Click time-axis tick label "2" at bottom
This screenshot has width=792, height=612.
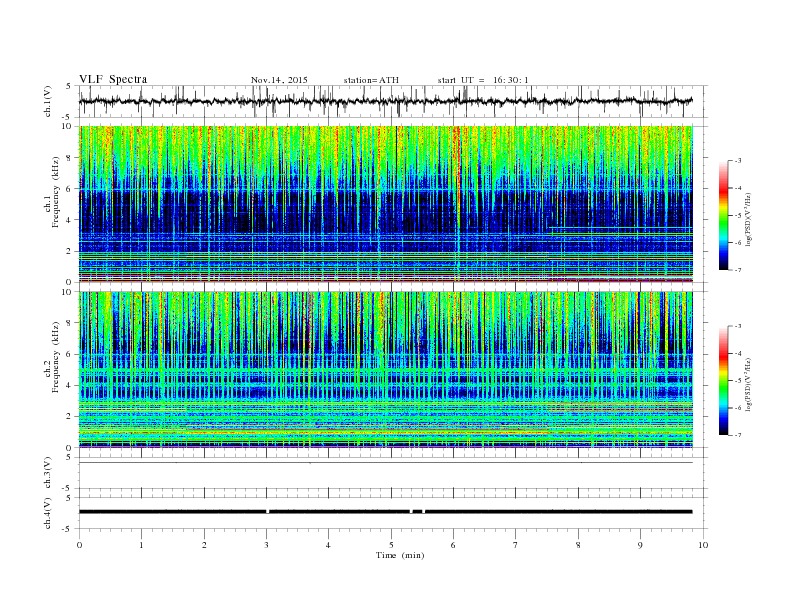[204, 545]
